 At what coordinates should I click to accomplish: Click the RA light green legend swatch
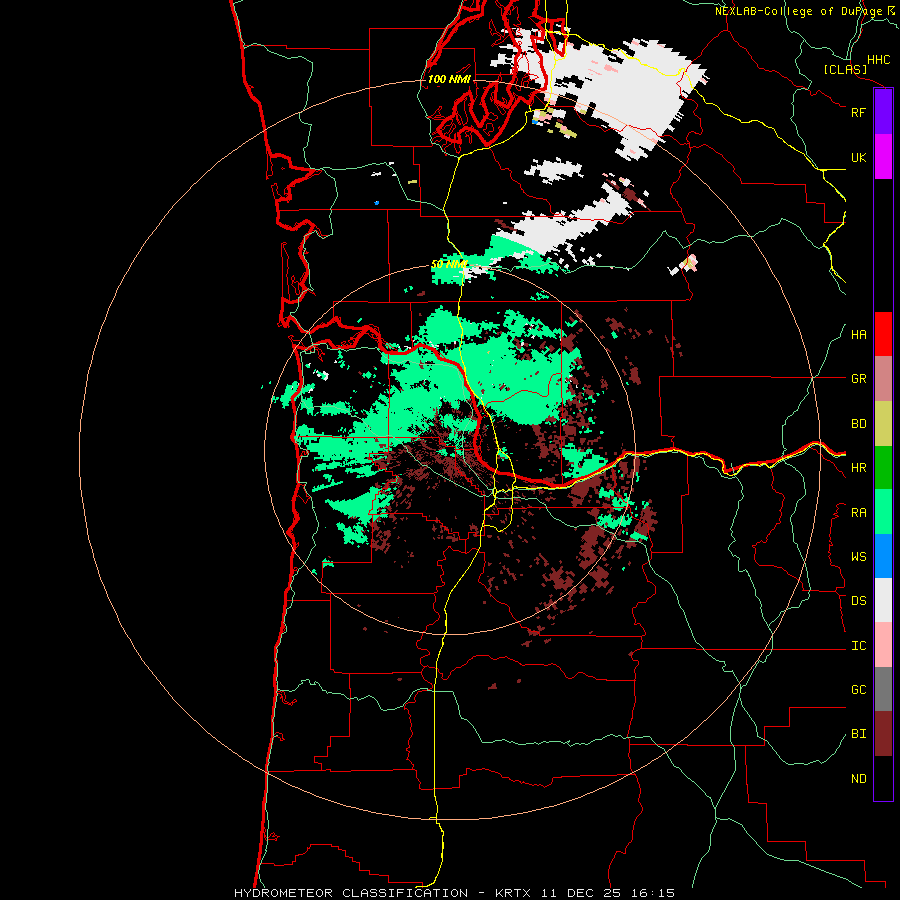883,512
